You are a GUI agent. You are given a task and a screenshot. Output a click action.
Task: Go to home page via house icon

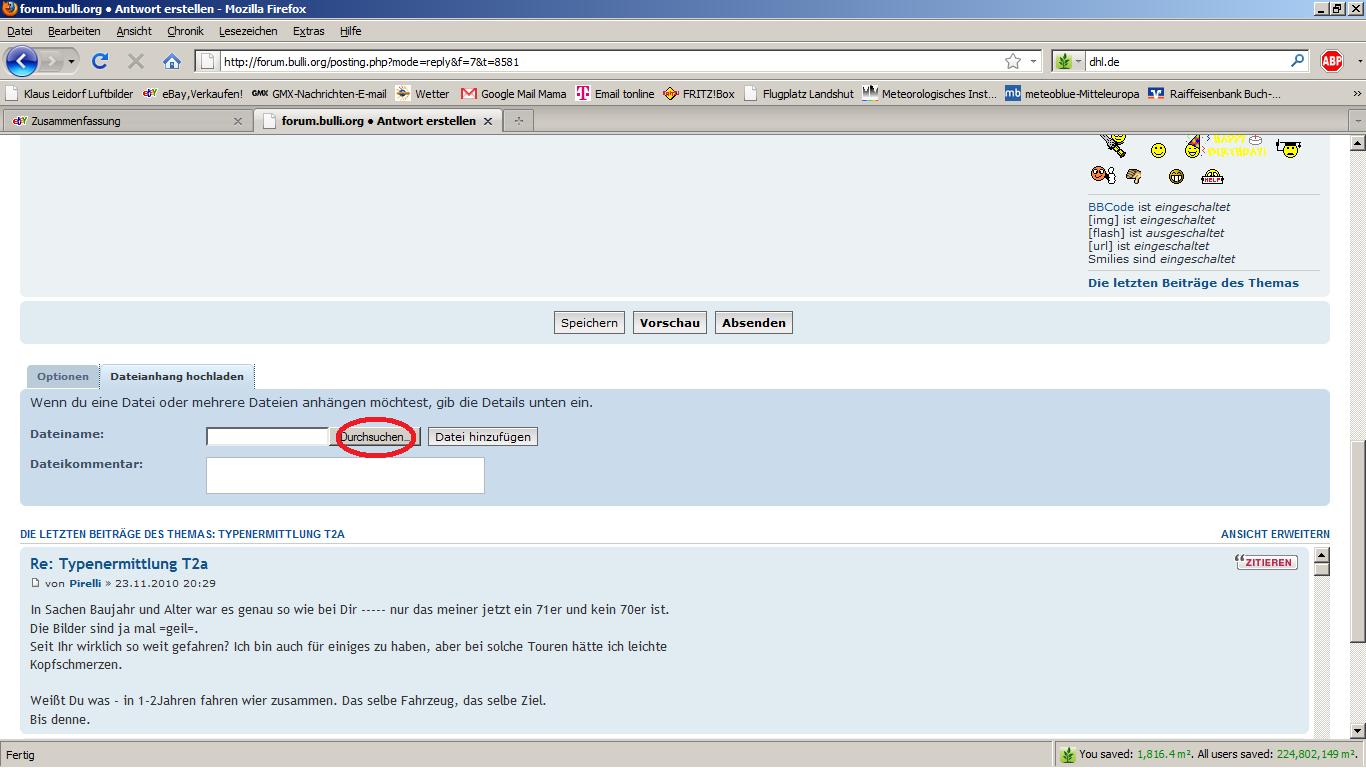pos(172,61)
